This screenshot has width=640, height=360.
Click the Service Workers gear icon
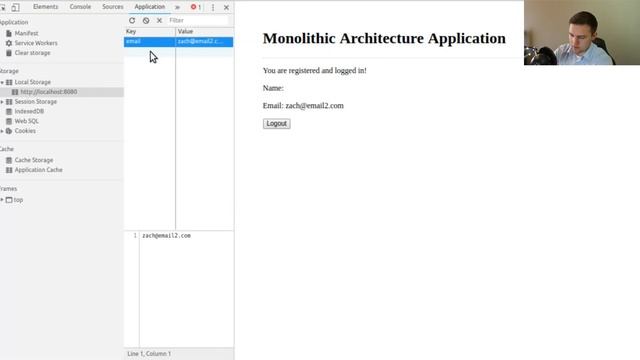click(x=9, y=43)
